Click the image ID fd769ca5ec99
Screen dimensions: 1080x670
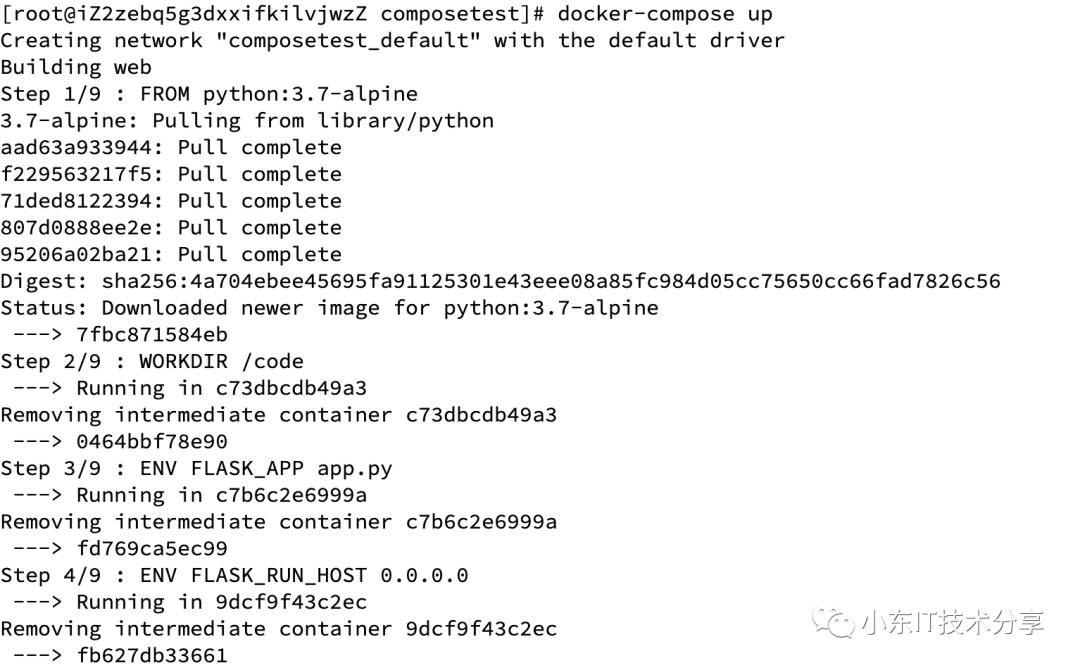point(152,549)
